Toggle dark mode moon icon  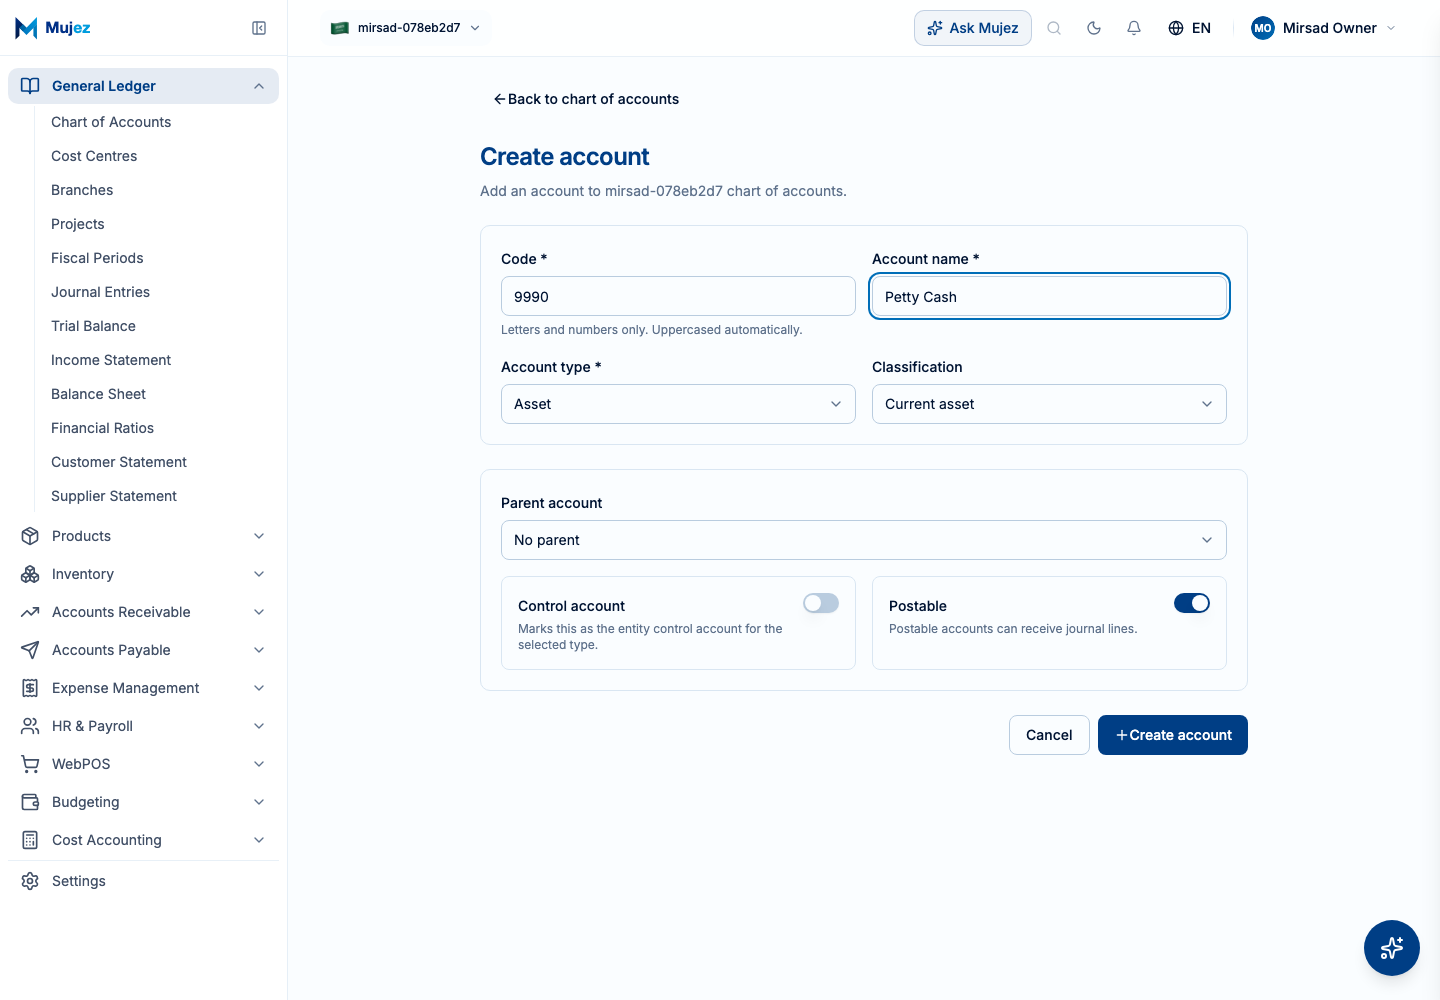(x=1094, y=28)
